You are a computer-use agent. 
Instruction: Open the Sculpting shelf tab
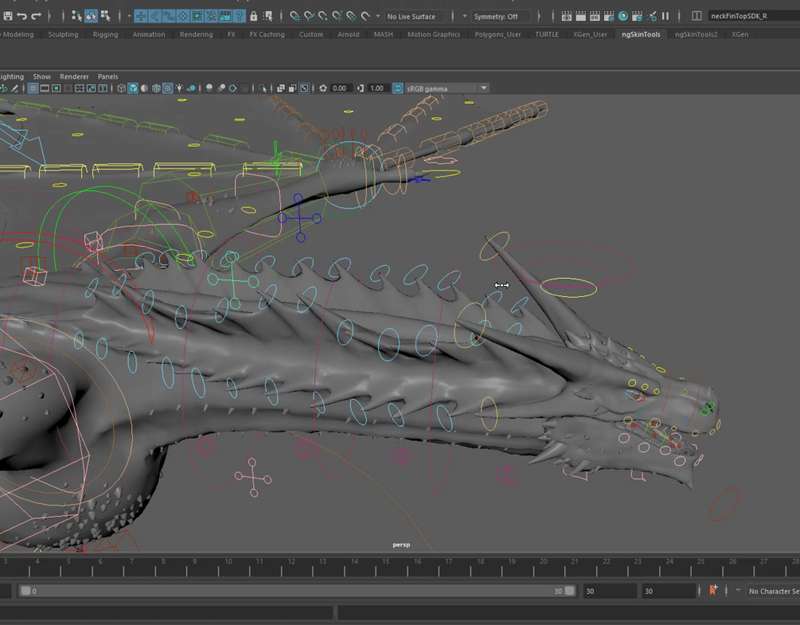coord(63,35)
